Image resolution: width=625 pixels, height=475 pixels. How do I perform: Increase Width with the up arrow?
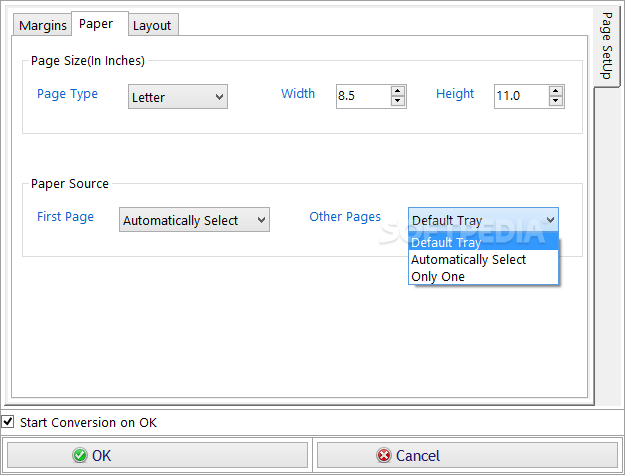397,91
